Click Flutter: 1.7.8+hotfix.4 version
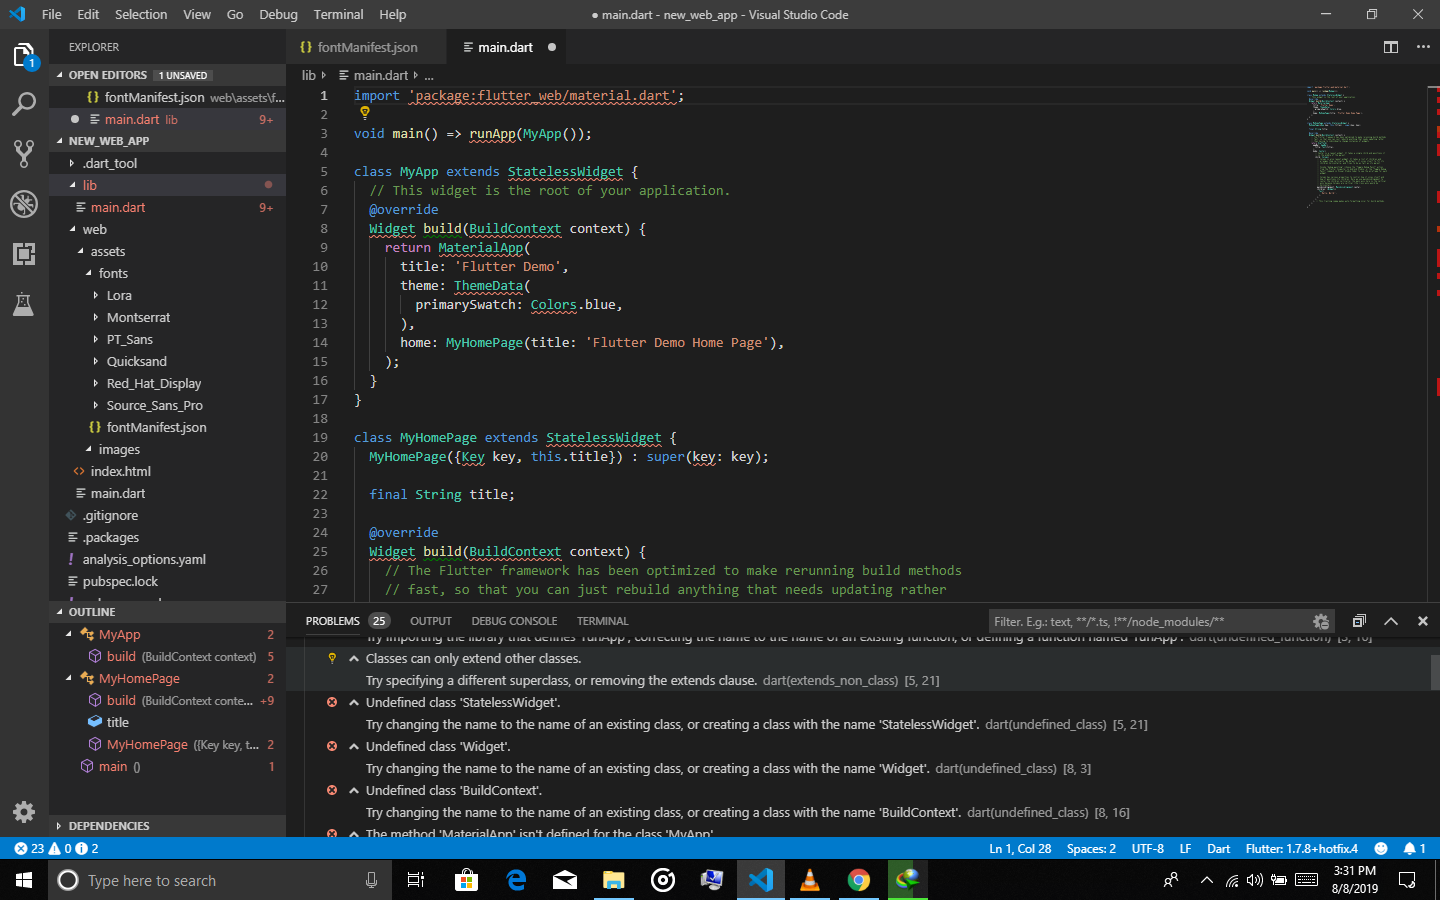1440x900 pixels. (1301, 848)
